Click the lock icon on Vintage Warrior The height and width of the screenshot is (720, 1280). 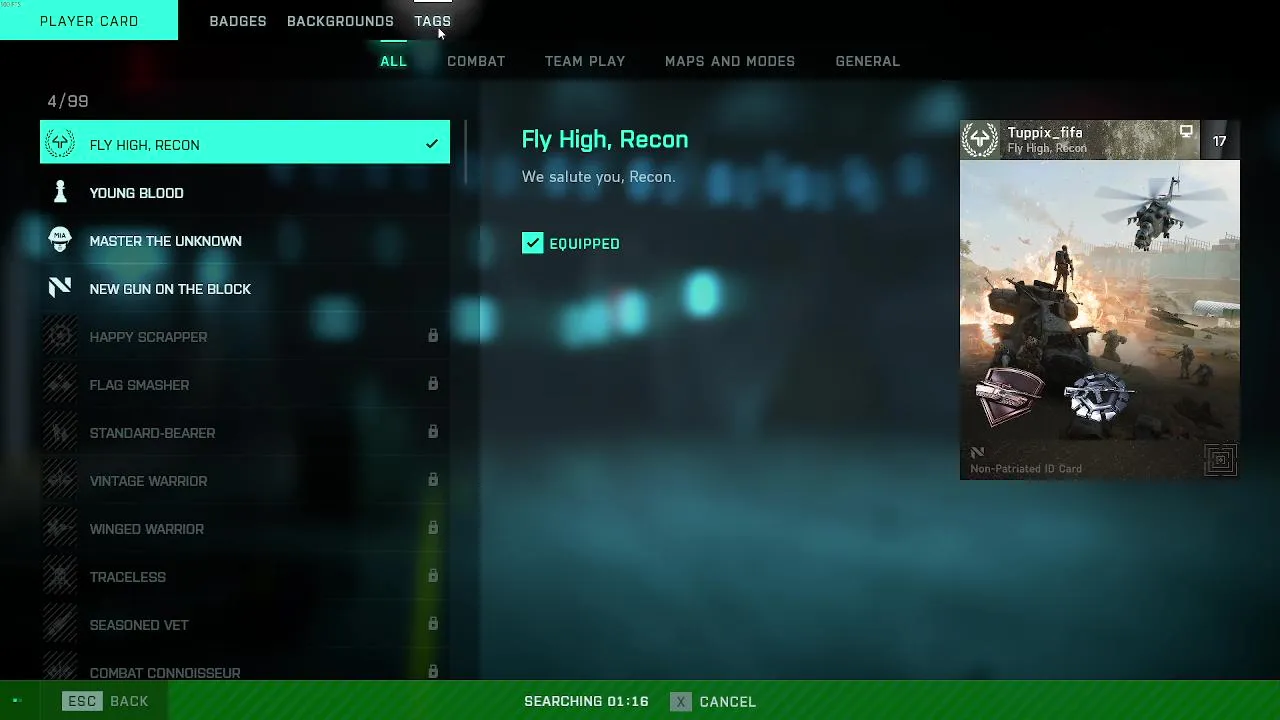[x=433, y=480]
